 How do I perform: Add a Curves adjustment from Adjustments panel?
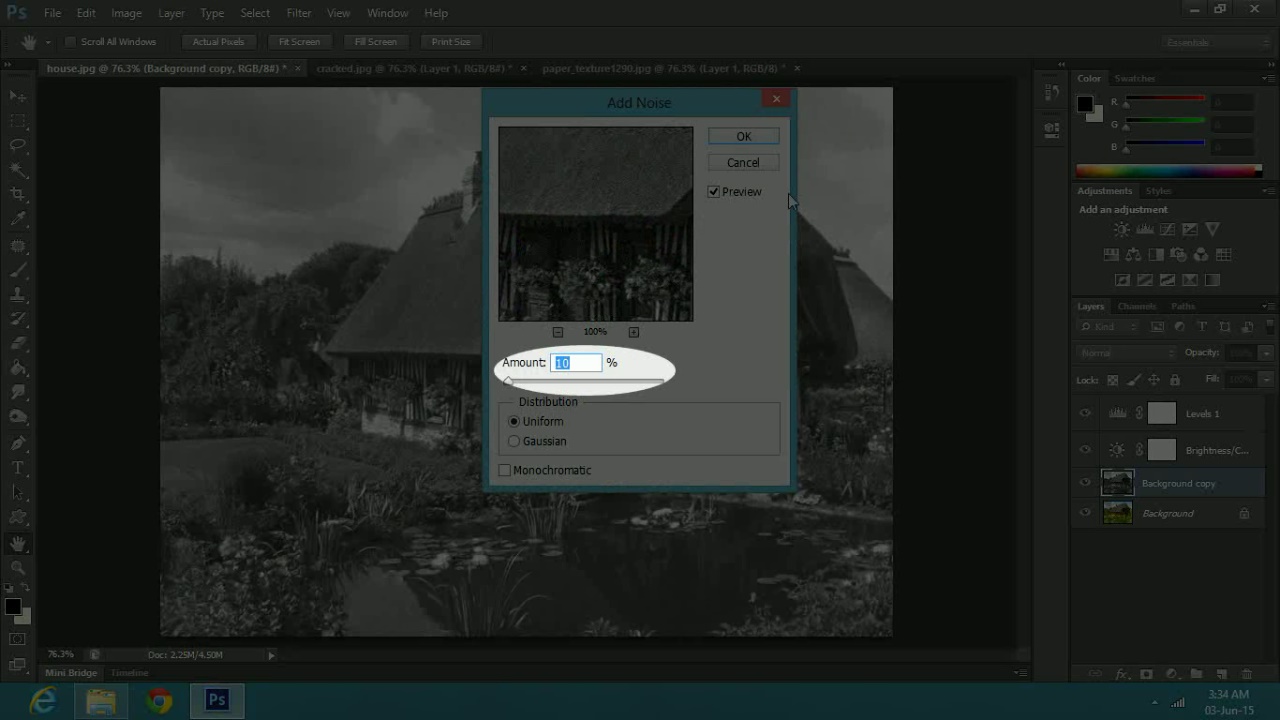pos(1167,229)
